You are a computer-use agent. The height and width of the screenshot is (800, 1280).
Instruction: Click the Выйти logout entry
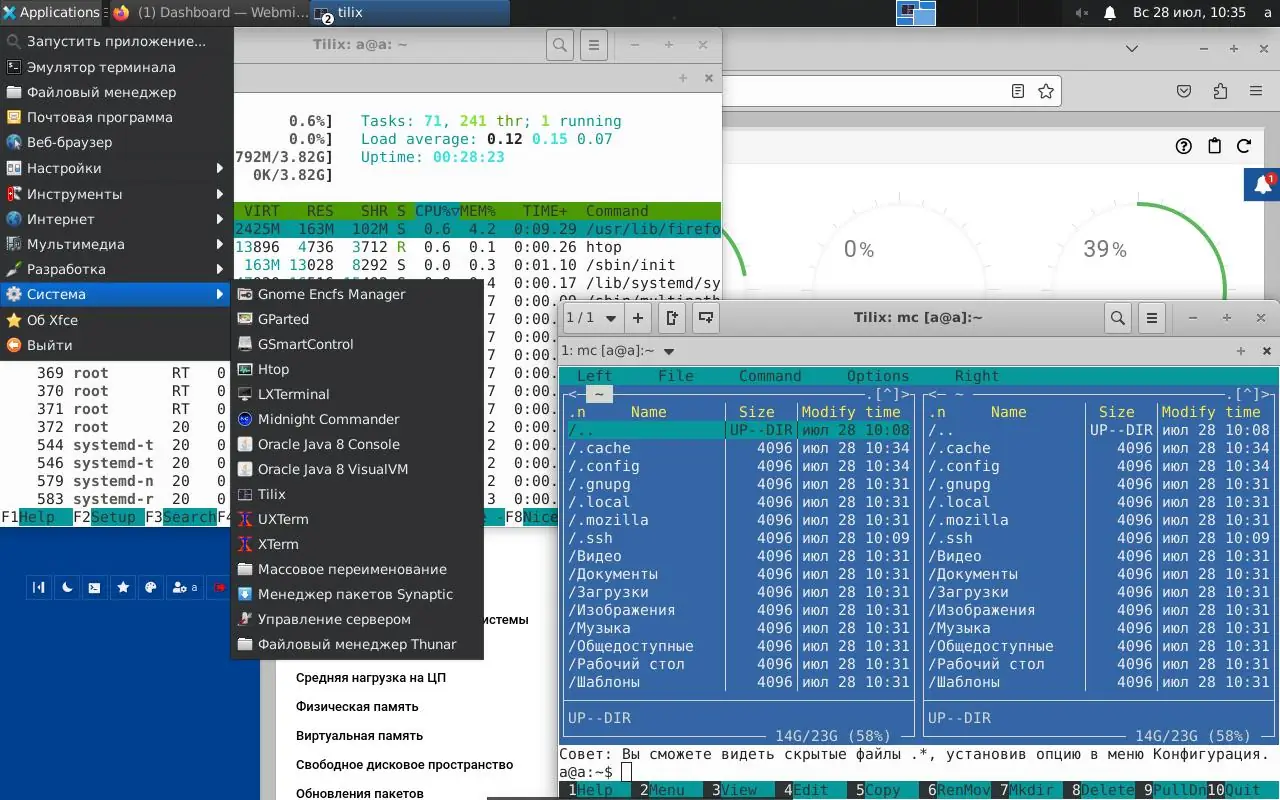pos(50,345)
